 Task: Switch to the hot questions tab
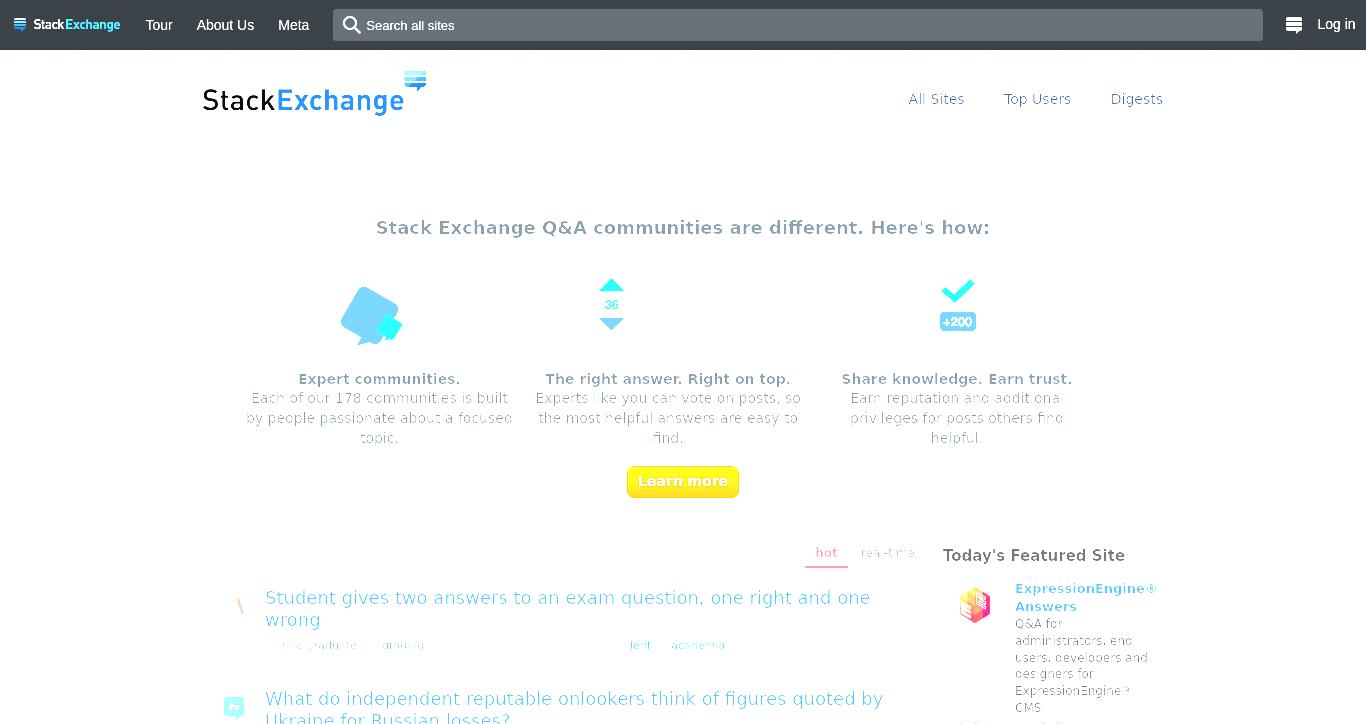pos(826,553)
